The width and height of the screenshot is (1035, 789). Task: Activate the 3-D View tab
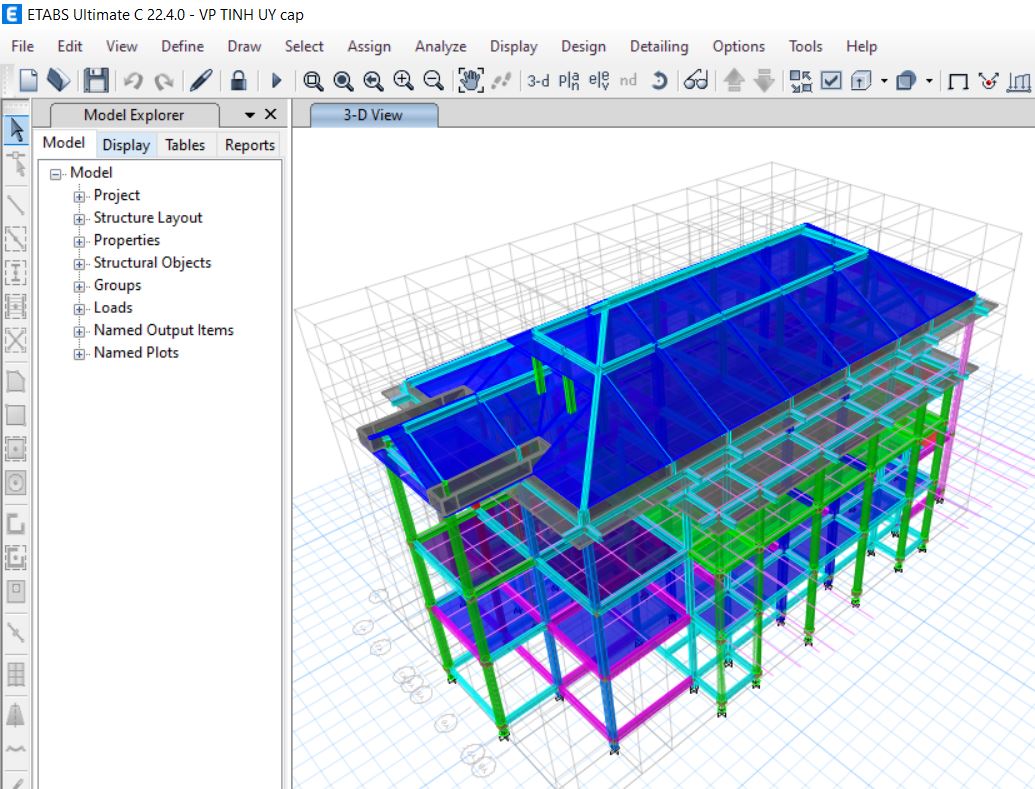coord(373,115)
